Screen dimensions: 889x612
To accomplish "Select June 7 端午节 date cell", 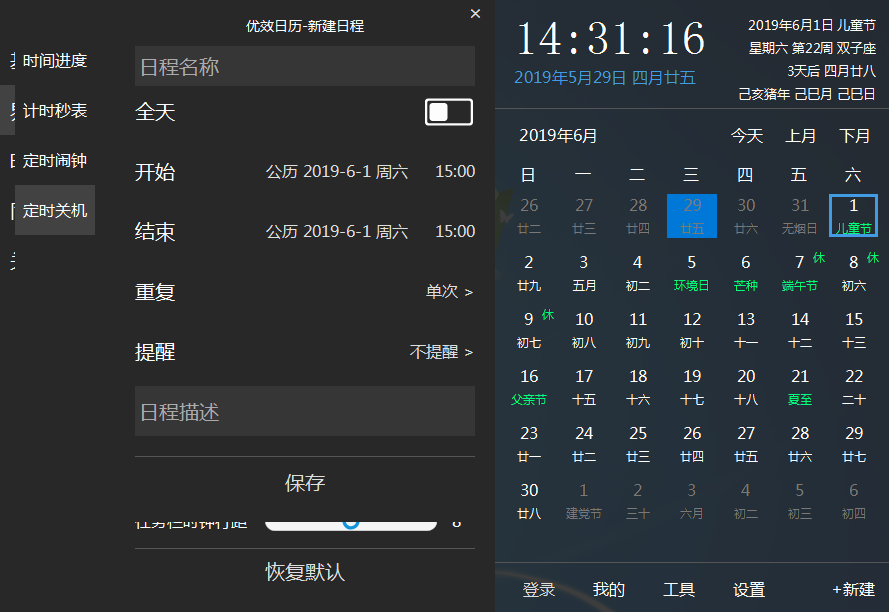I will 800,272.
